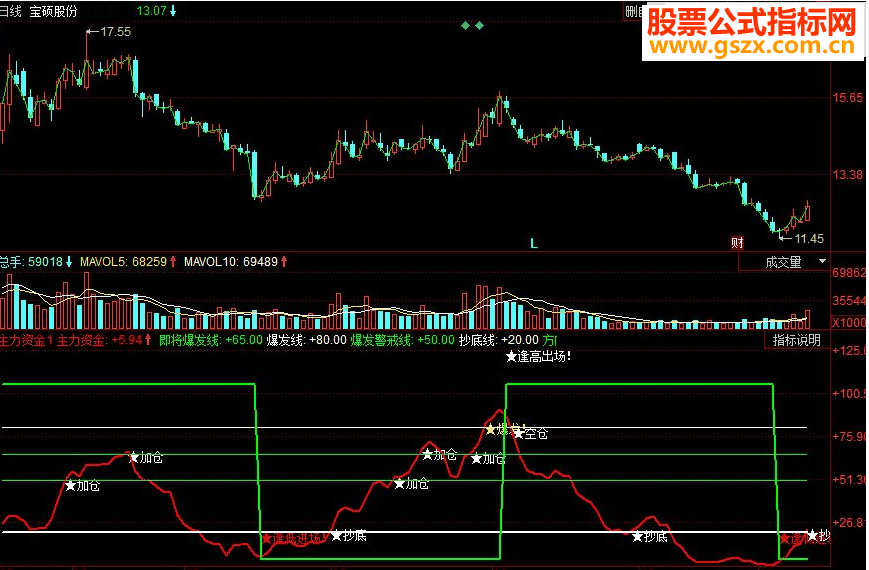Click the ★空仓 signal marker
Screen dimensions: 869x570
pos(530,434)
